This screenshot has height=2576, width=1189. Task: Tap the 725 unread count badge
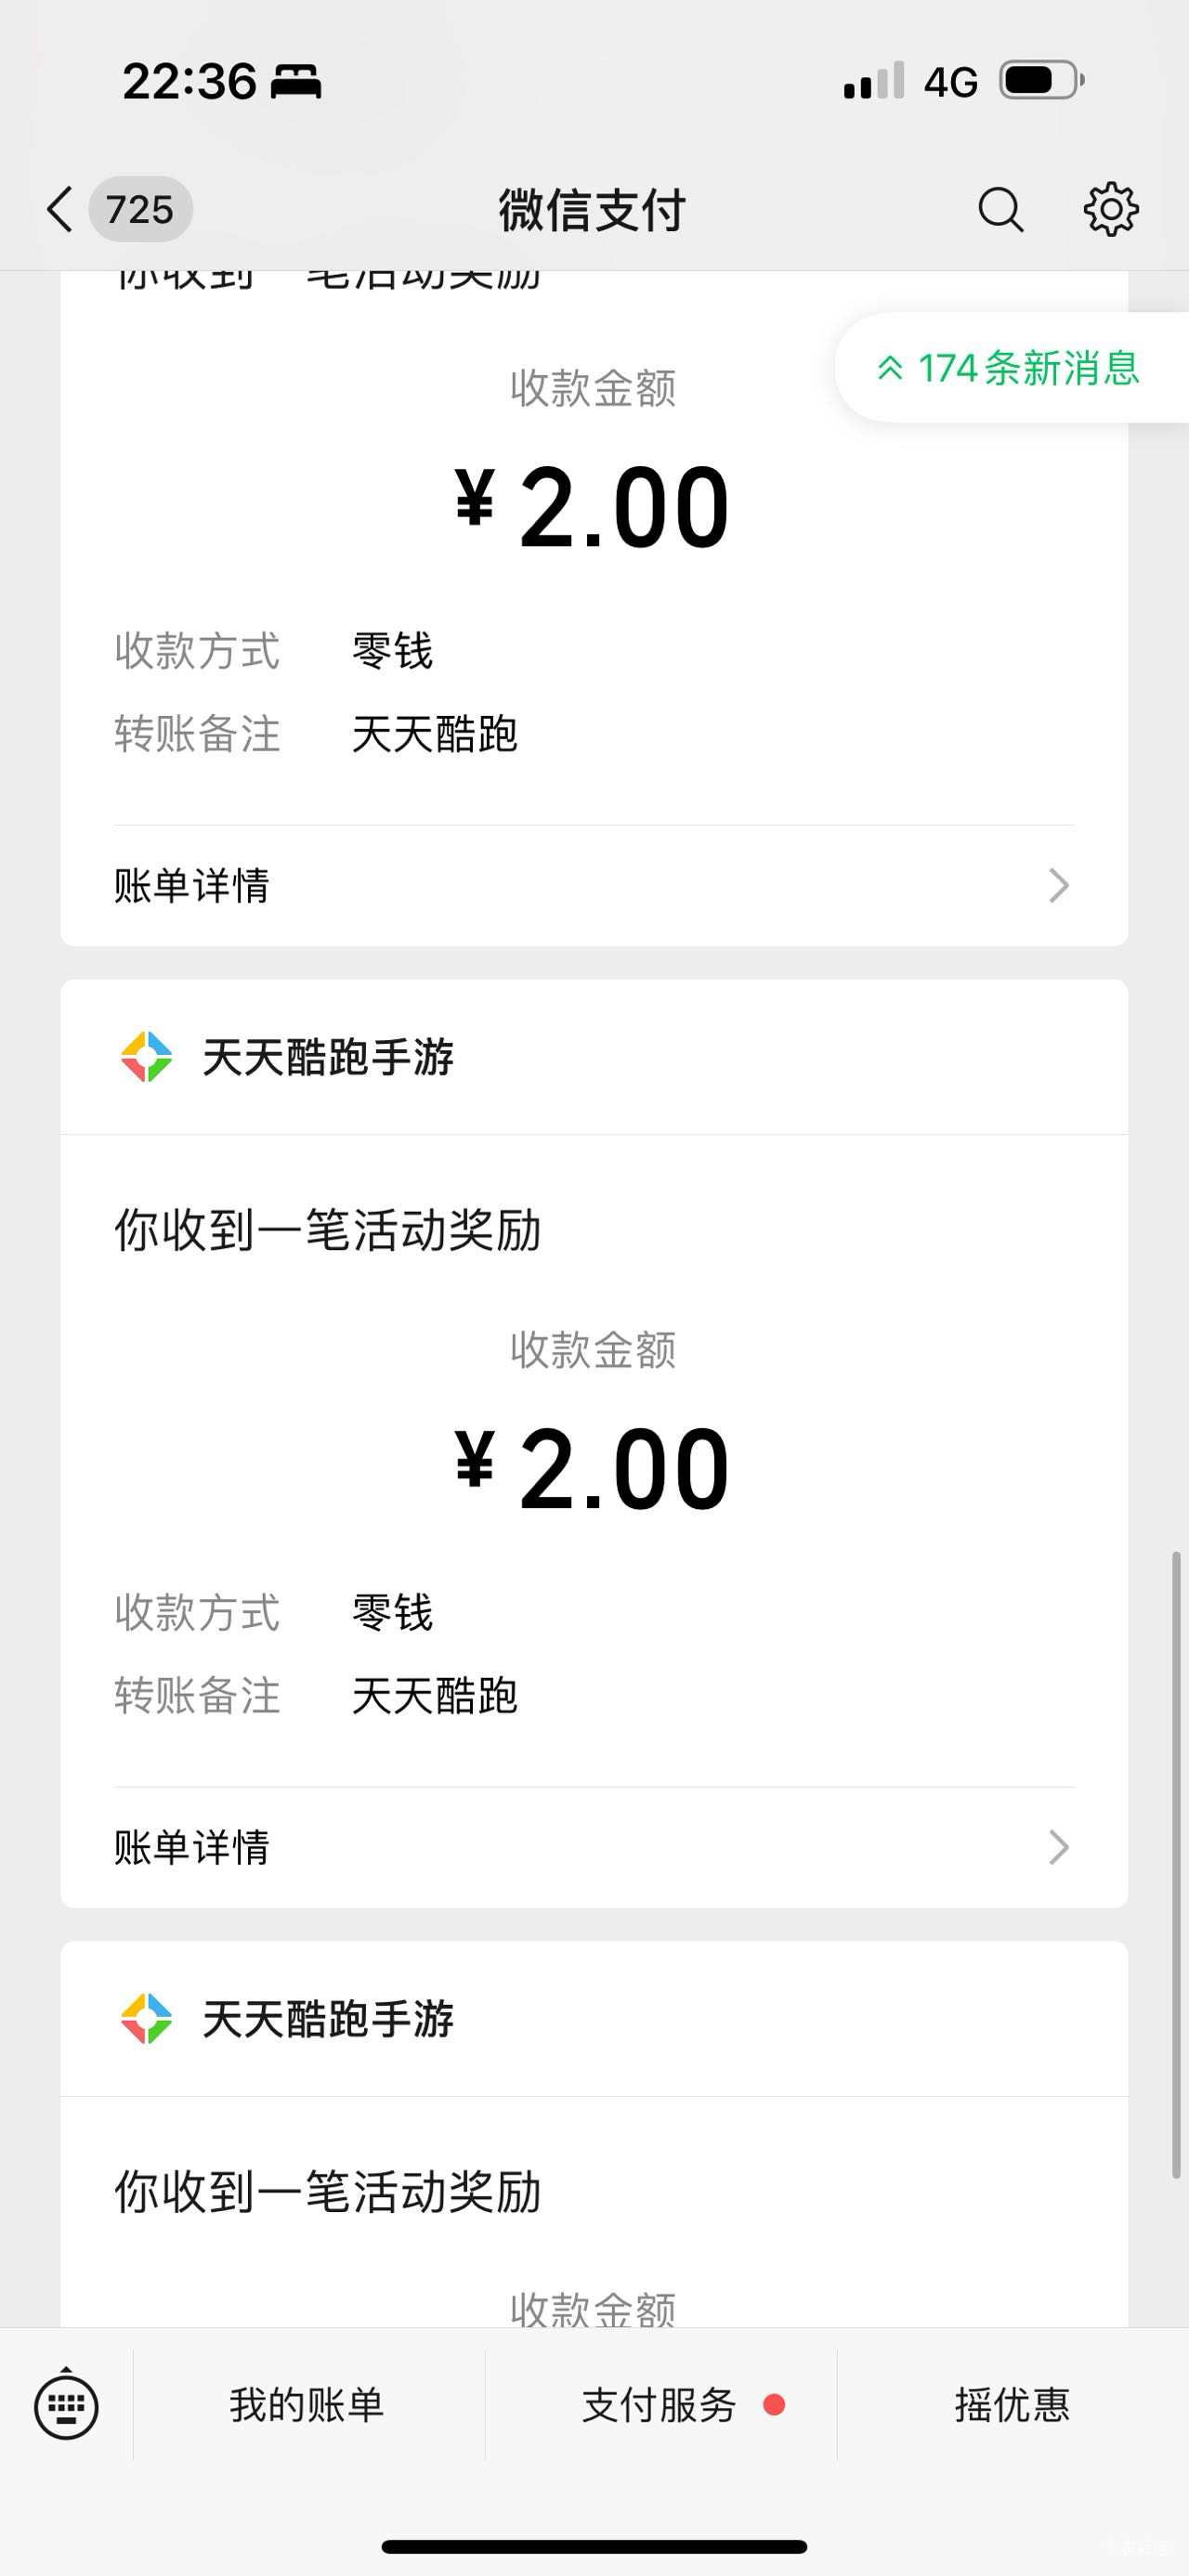point(140,210)
